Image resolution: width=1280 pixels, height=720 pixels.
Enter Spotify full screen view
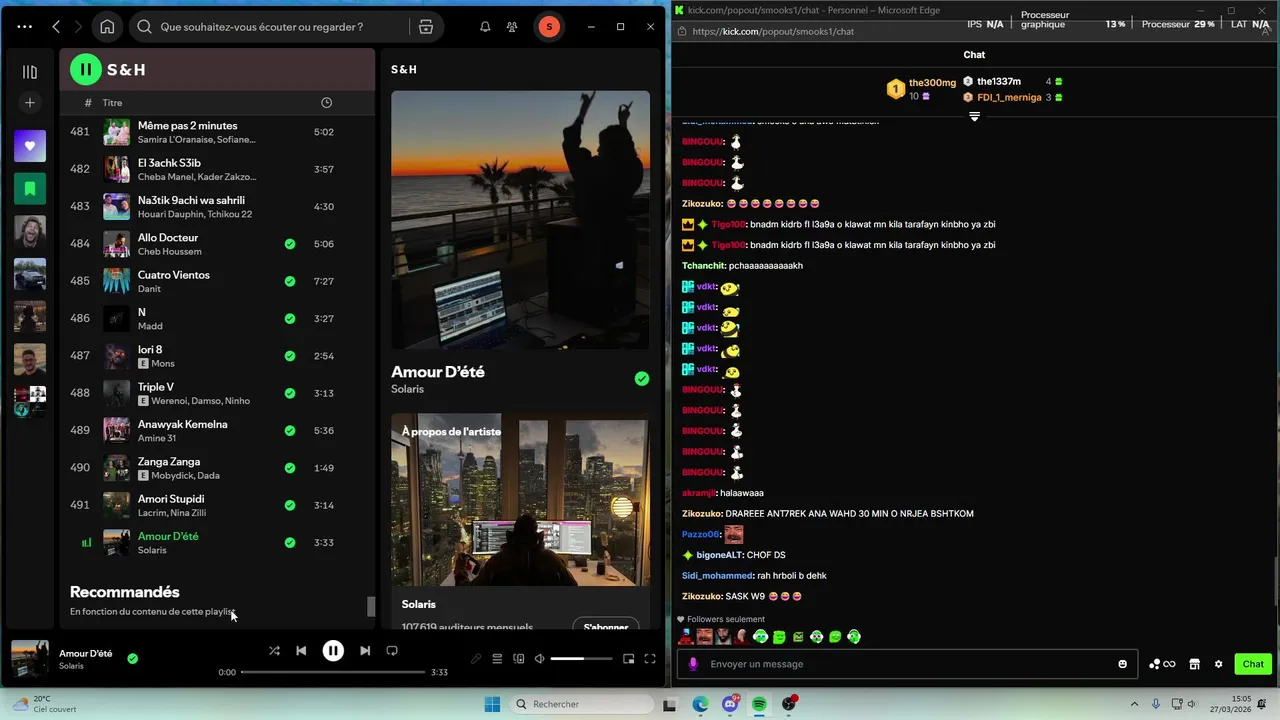click(650, 659)
